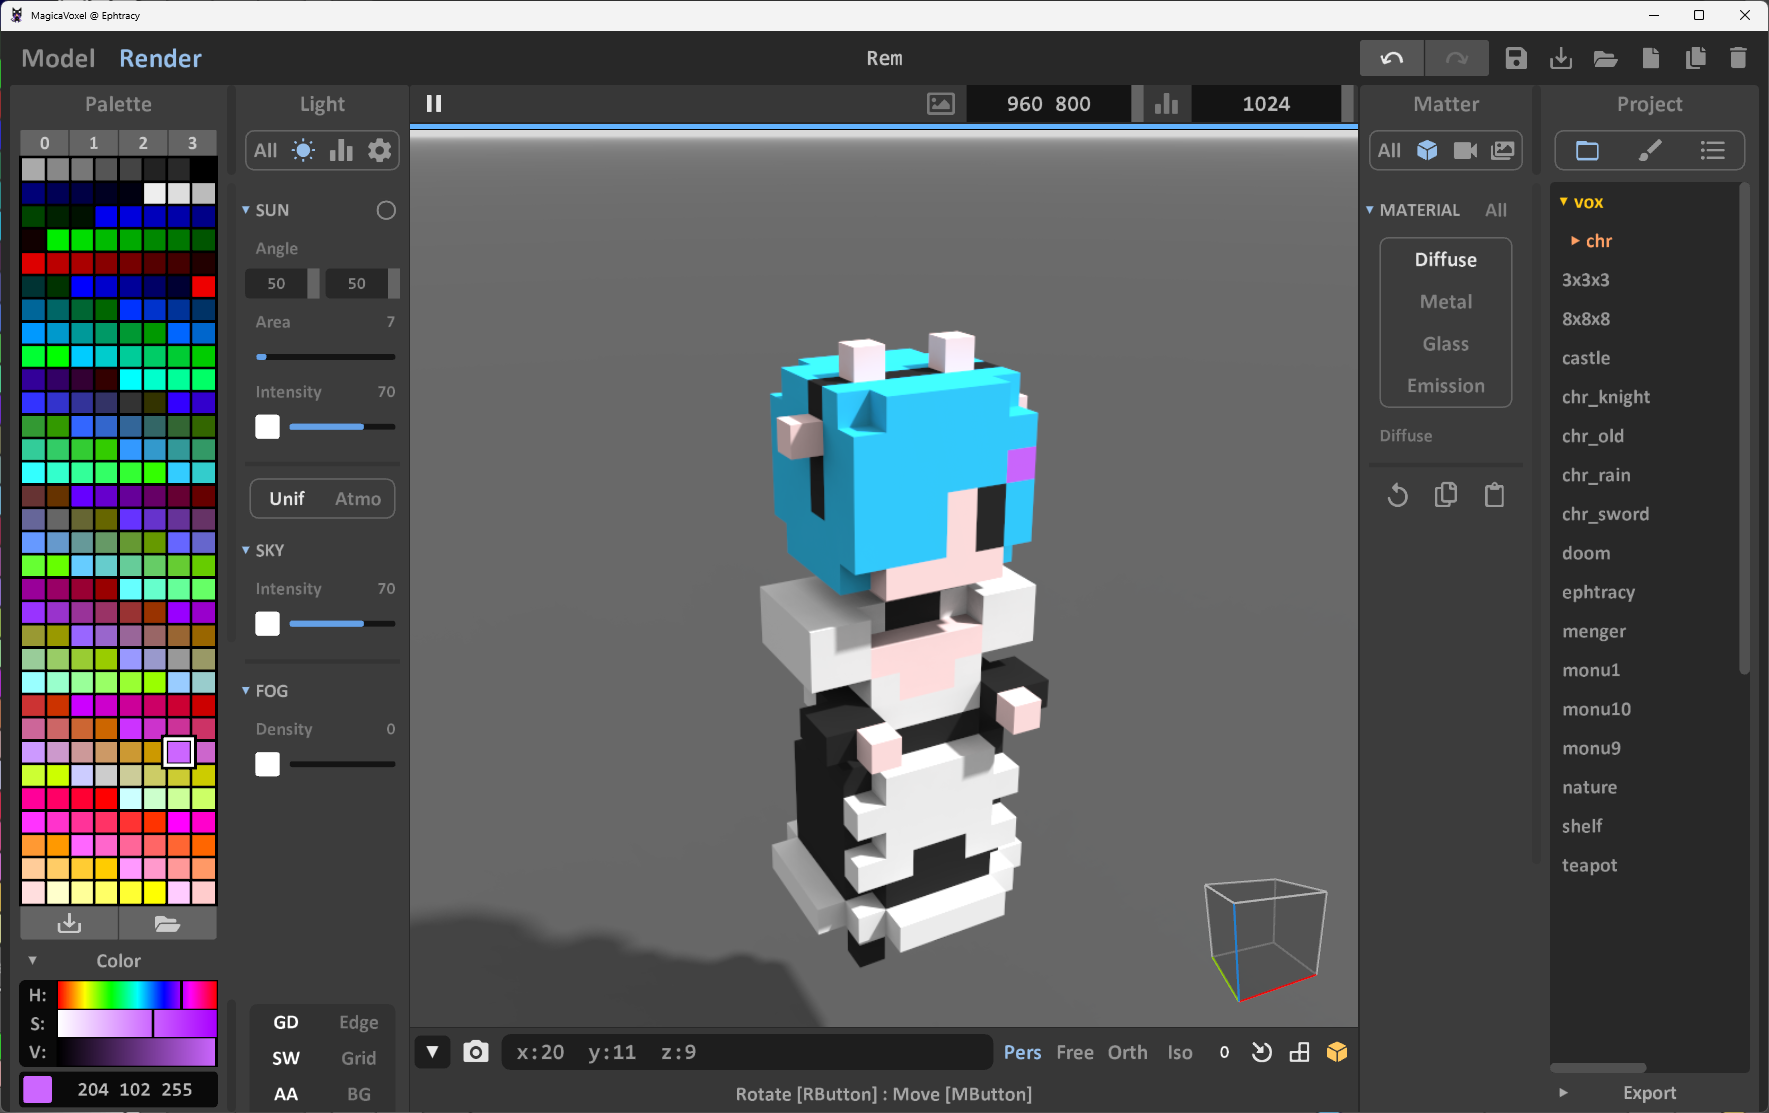Open the Project folder view
Viewport: 1769px width, 1113px height.
coord(1587,150)
